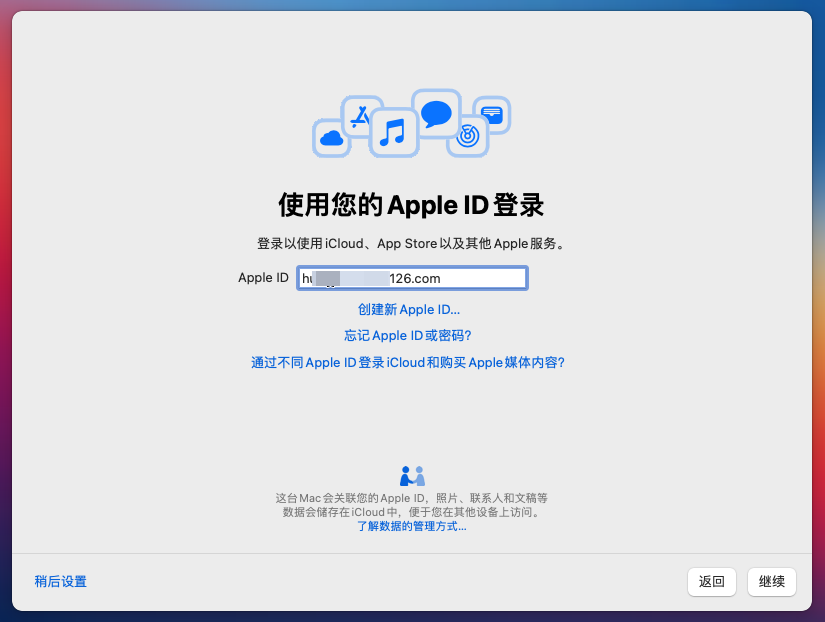Click the 返回 back button
The width and height of the screenshot is (825, 622).
[x=711, y=581]
